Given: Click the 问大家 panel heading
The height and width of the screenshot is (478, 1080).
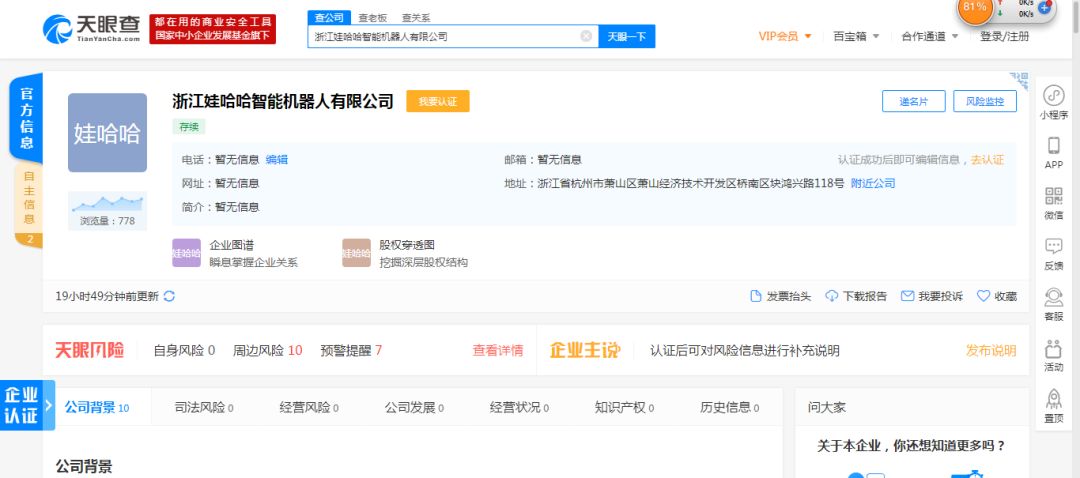Looking at the screenshot, I should [x=827, y=407].
